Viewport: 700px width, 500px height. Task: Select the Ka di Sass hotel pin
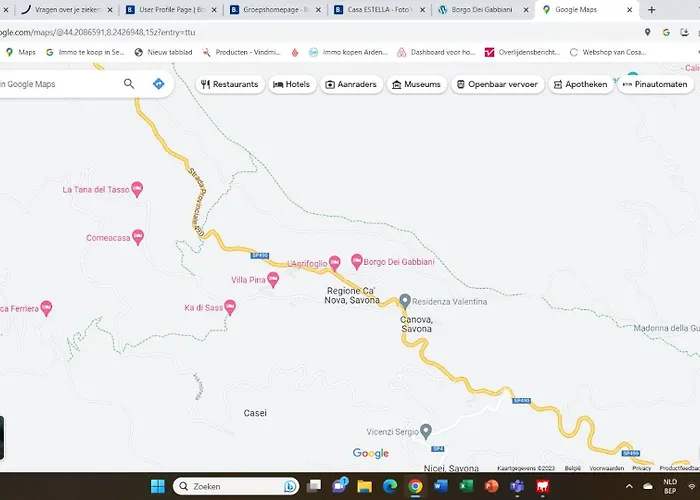[x=230, y=307]
